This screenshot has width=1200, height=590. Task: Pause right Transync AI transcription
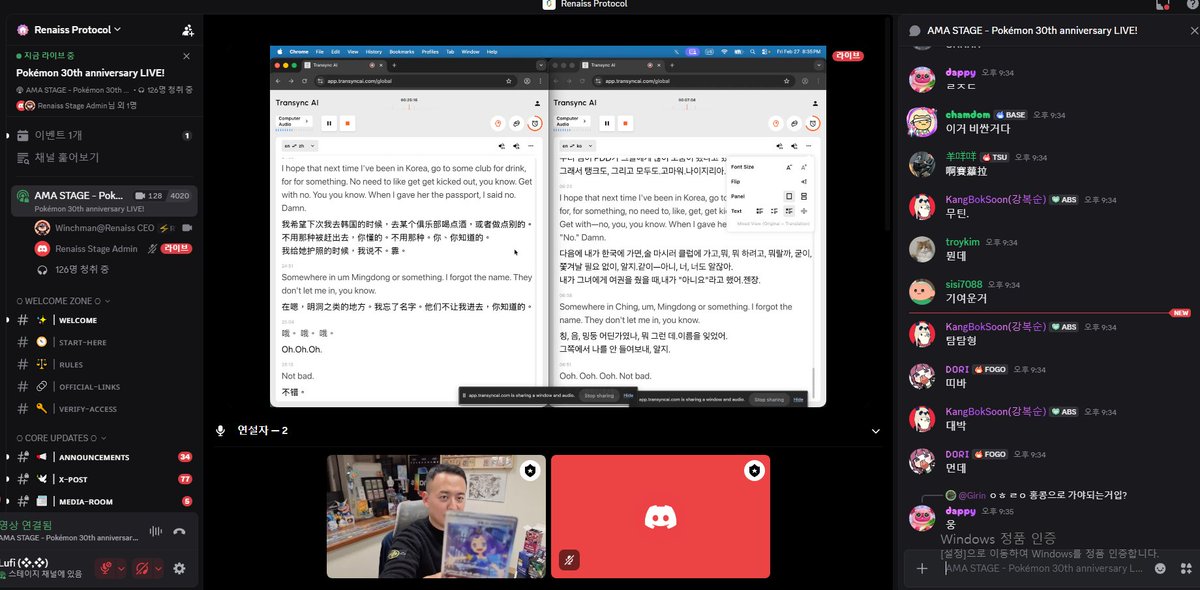coord(607,124)
